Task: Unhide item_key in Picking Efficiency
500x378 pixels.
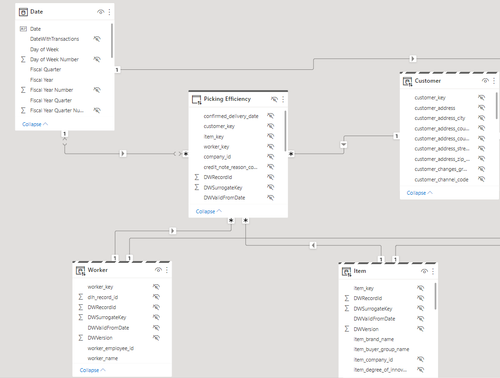Action: pyautogui.click(x=271, y=136)
